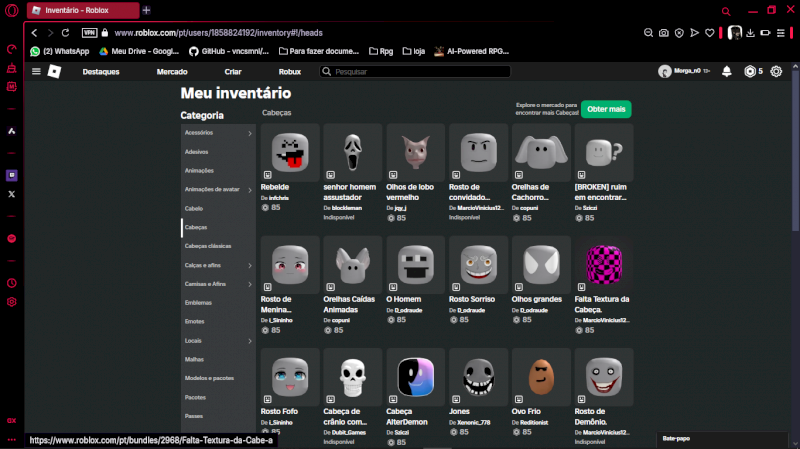800x449 pixels.
Task: Expand the Animações de avatar category
Action: [250, 189]
